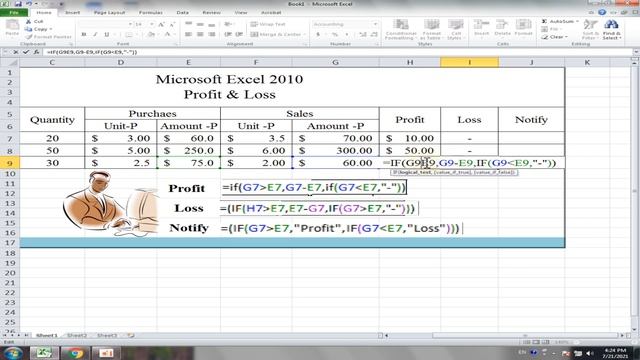The image size is (640, 360).
Task: Decrease font size with Shrink Font icon
Action: 172,24
